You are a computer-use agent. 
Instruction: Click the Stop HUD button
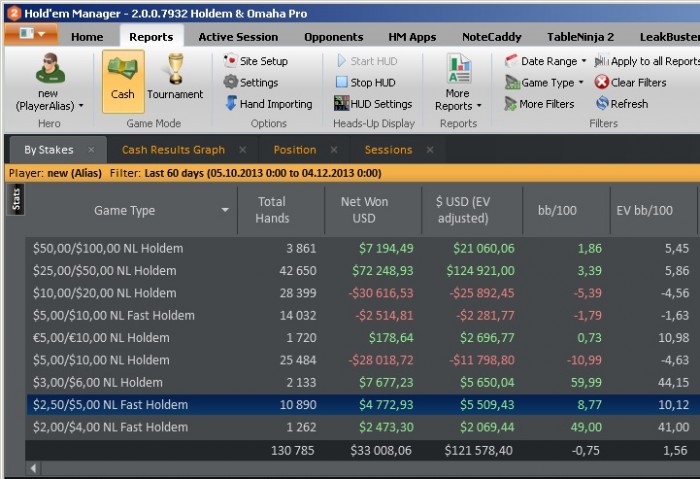tap(367, 82)
